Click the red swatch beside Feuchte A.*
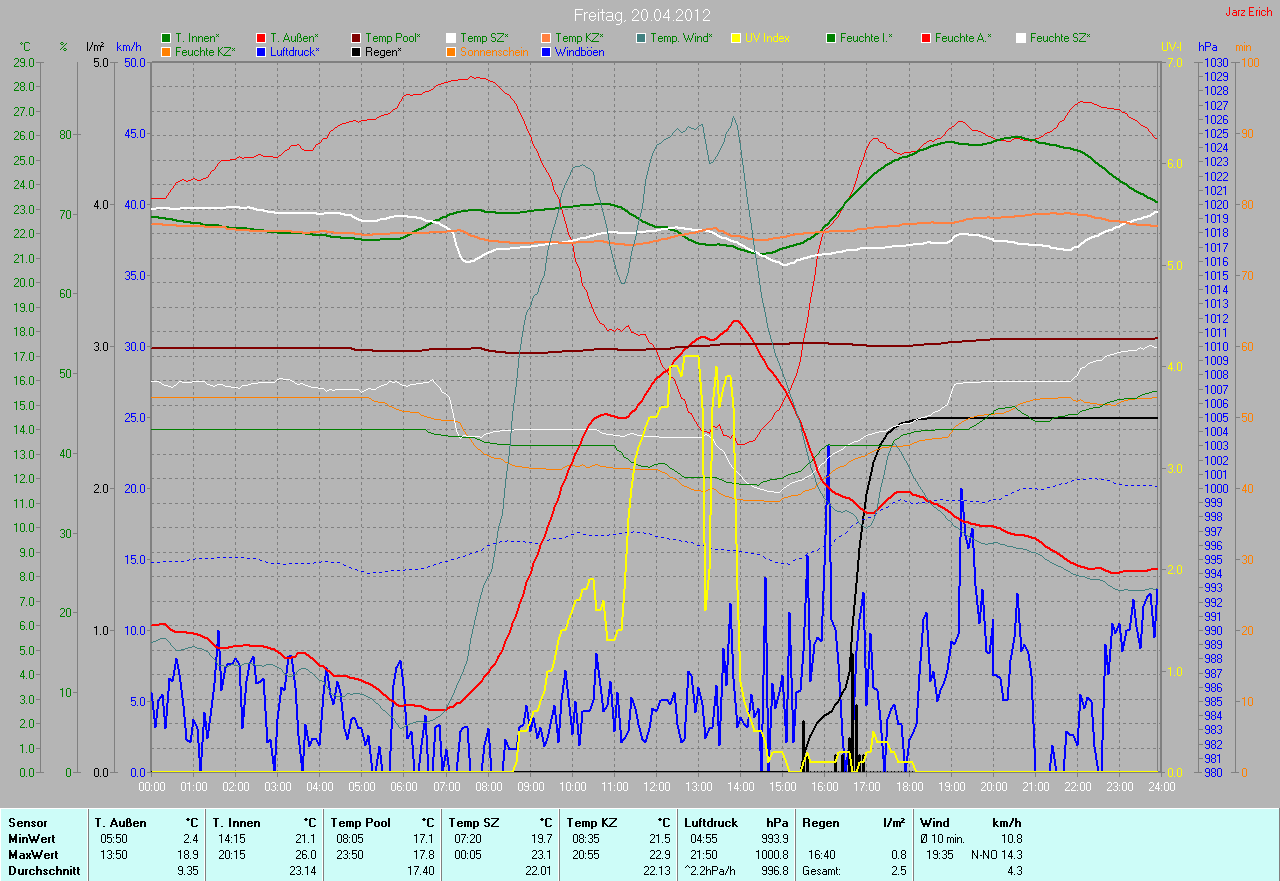Screen dimensions: 1280x881 tap(926, 38)
